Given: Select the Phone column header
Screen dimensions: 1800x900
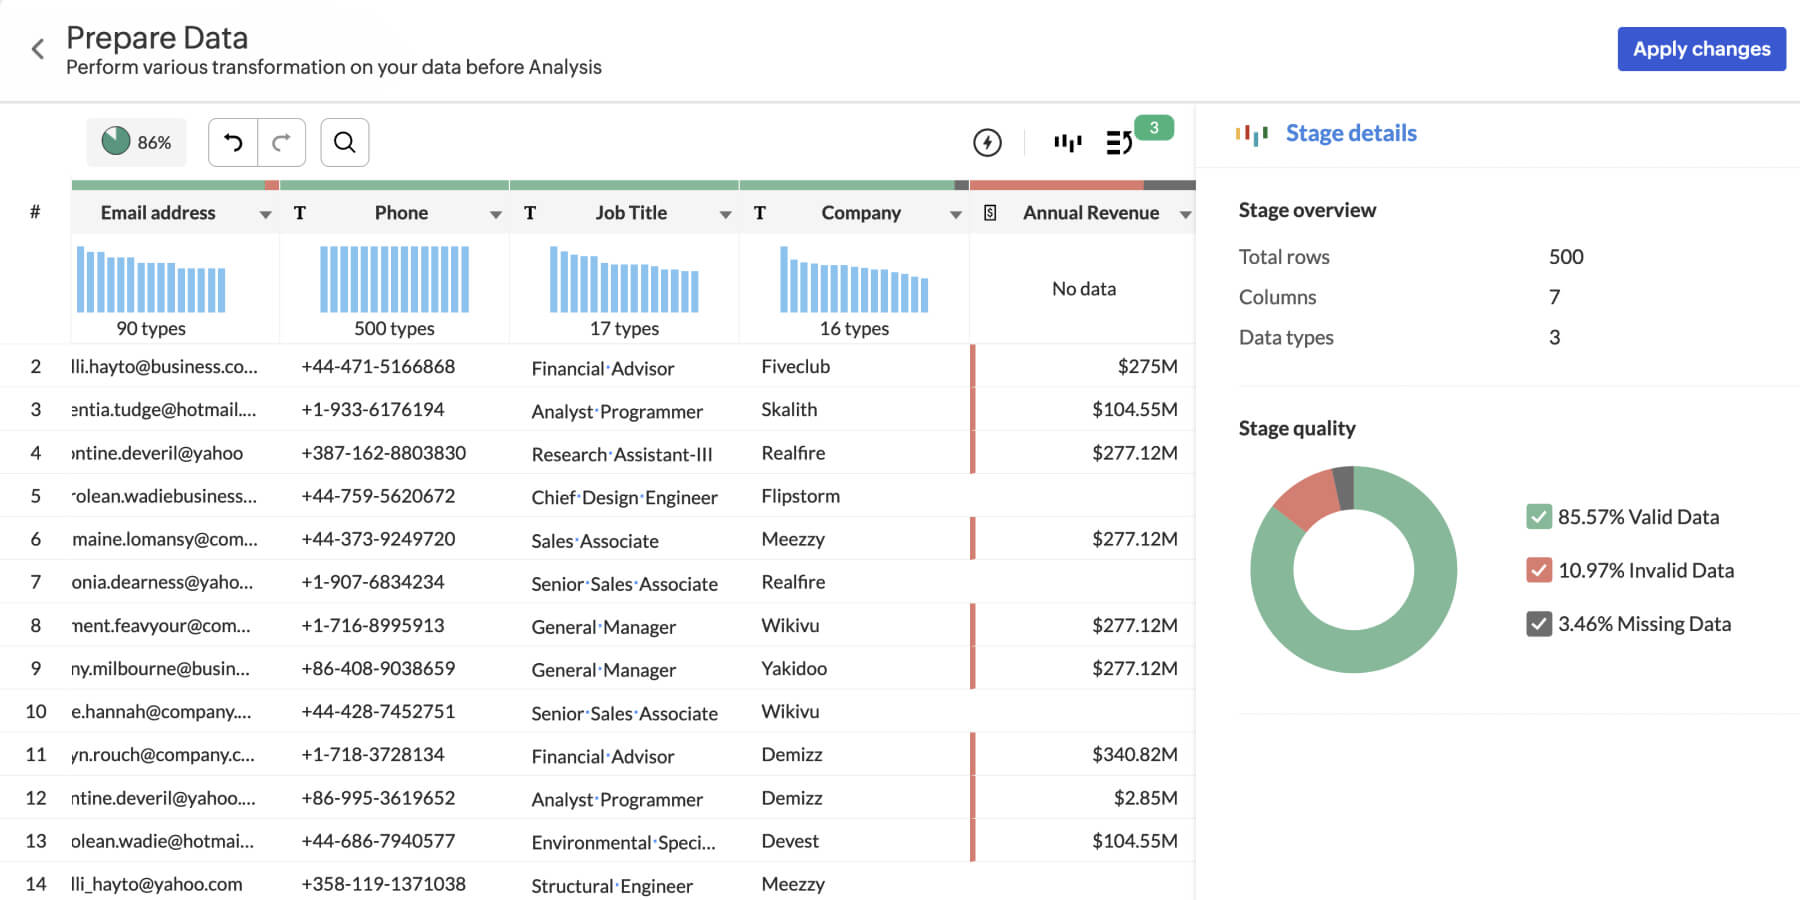Looking at the screenshot, I should pos(401,213).
